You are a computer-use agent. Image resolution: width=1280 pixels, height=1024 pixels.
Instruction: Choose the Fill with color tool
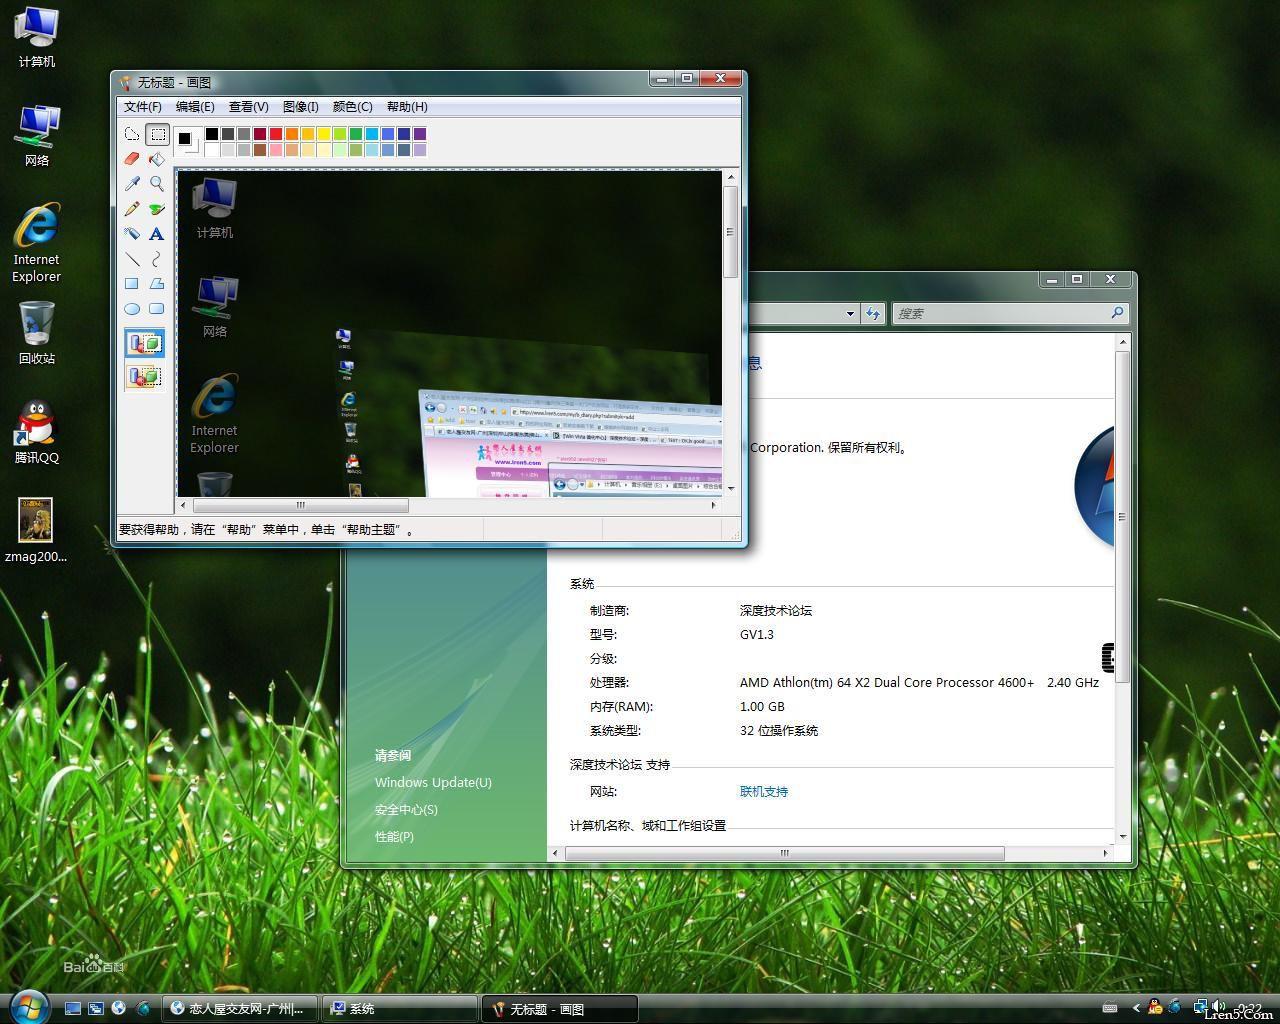(x=157, y=158)
